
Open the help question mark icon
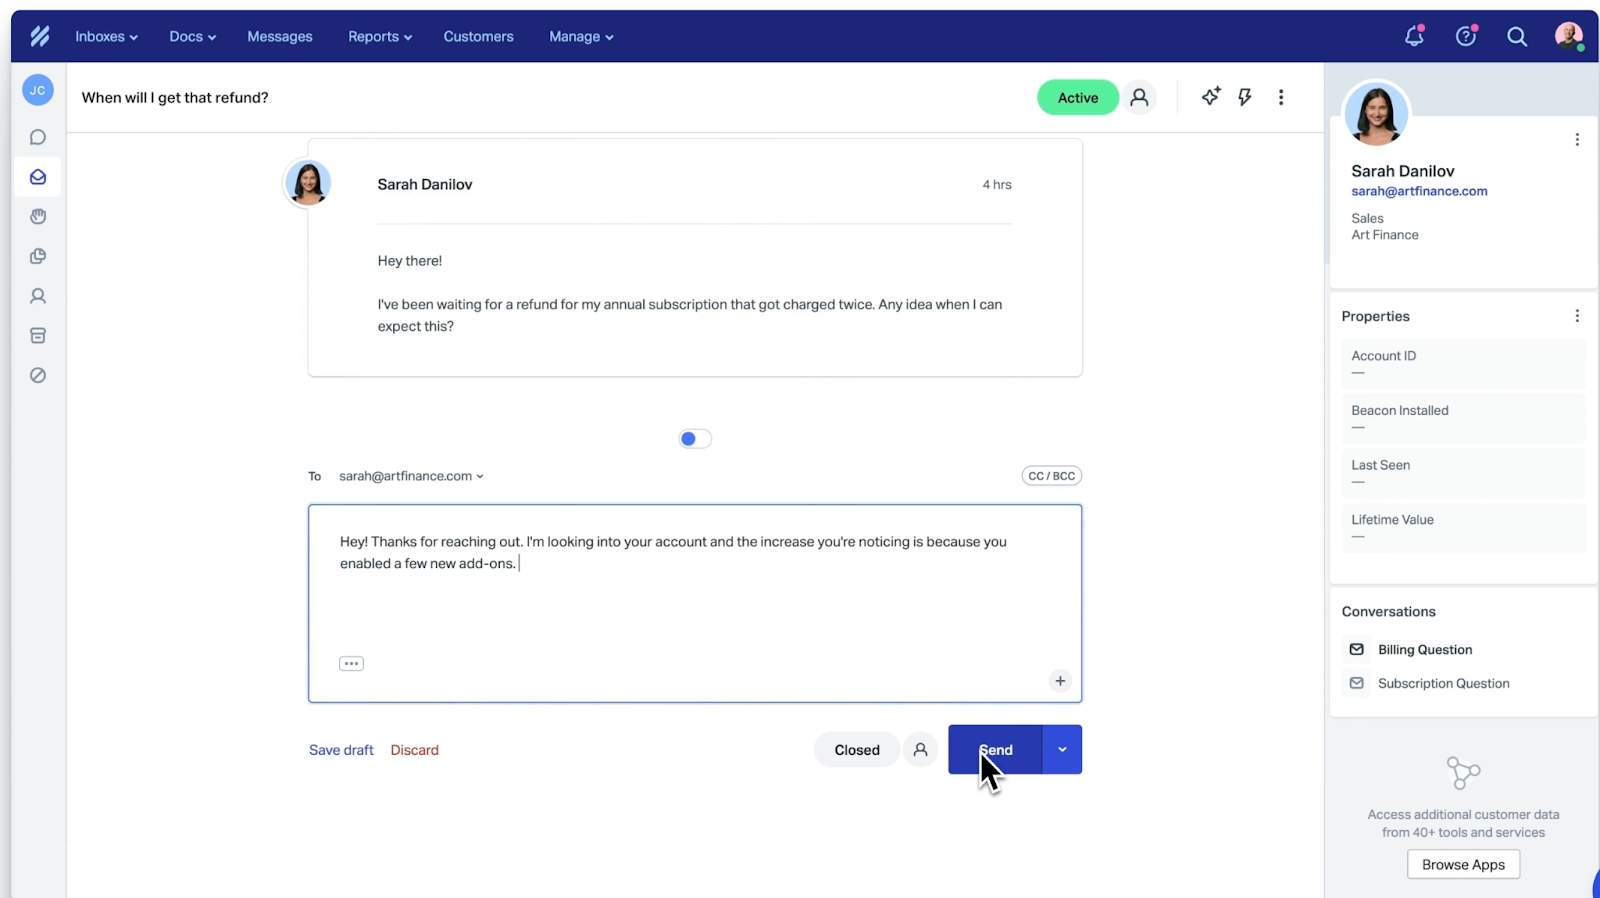coord(1466,36)
